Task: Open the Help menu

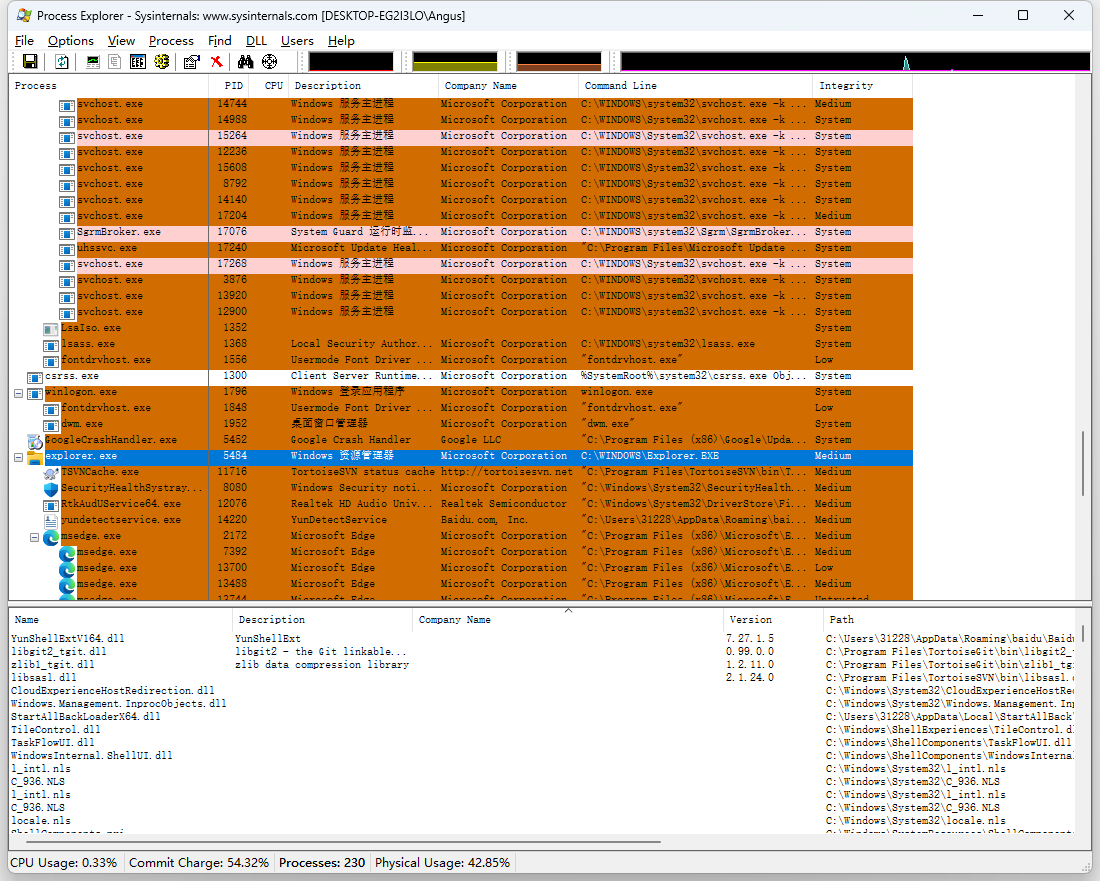Action: tap(341, 41)
